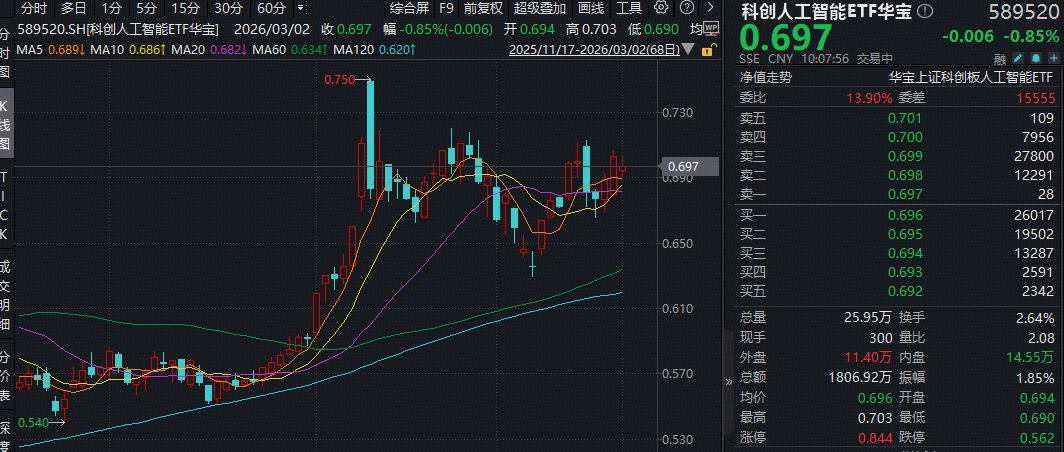The image size is (1064, 452).
Task: Click 委比 value 13.90%
Action: click(869, 98)
